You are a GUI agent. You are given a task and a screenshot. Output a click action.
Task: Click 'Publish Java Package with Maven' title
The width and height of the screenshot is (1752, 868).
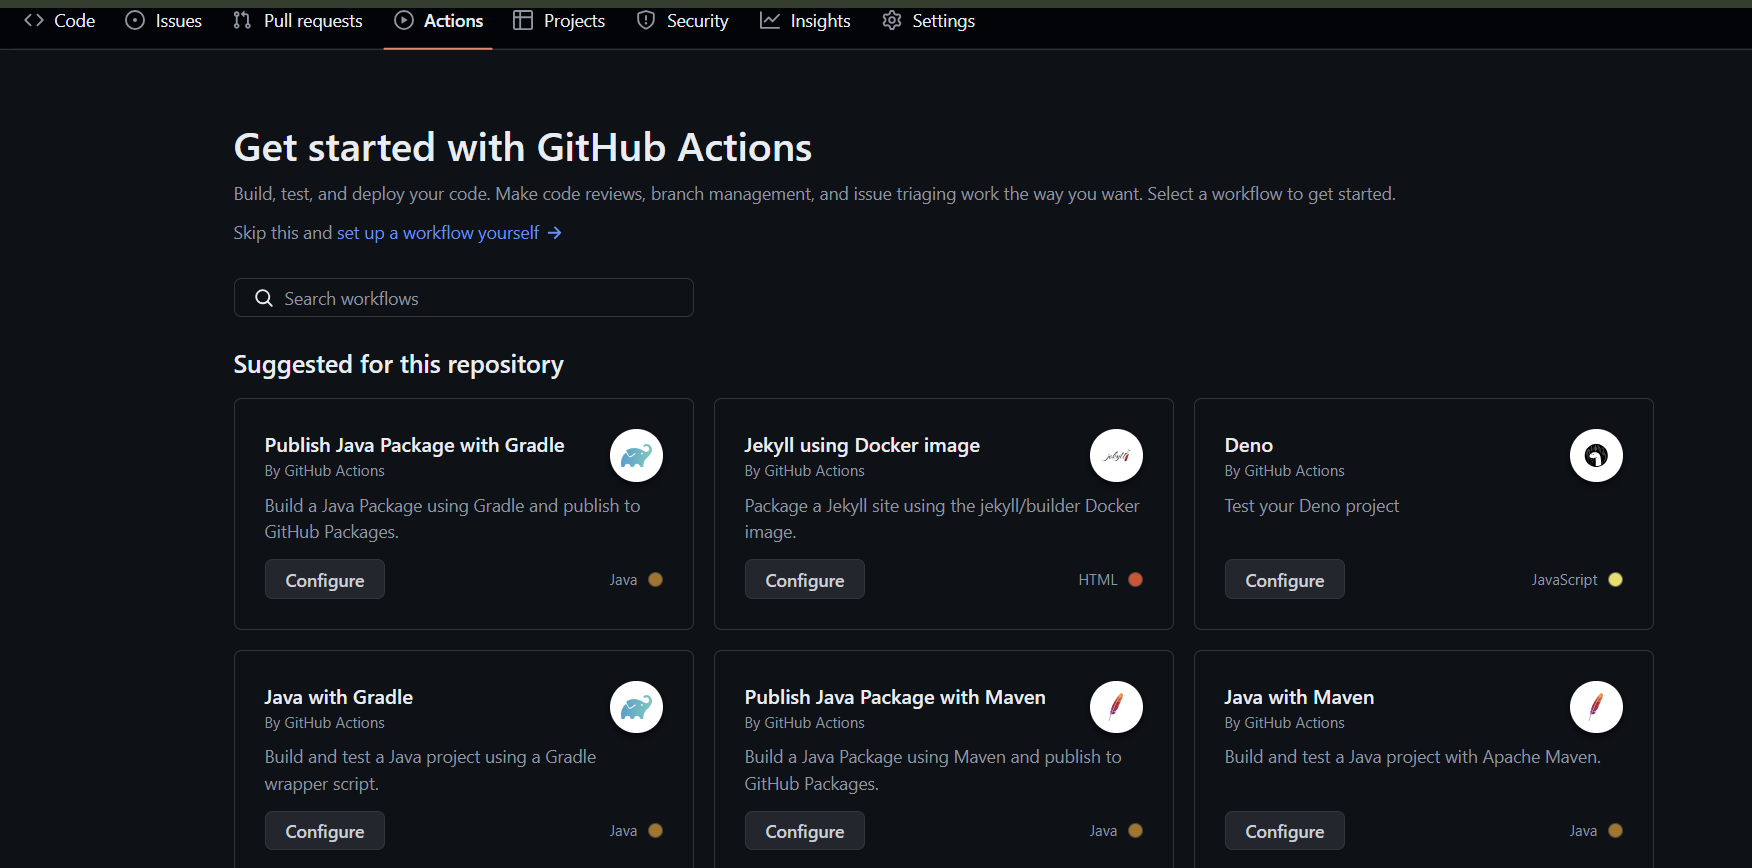pyautogui.click(x=895, y=697)
